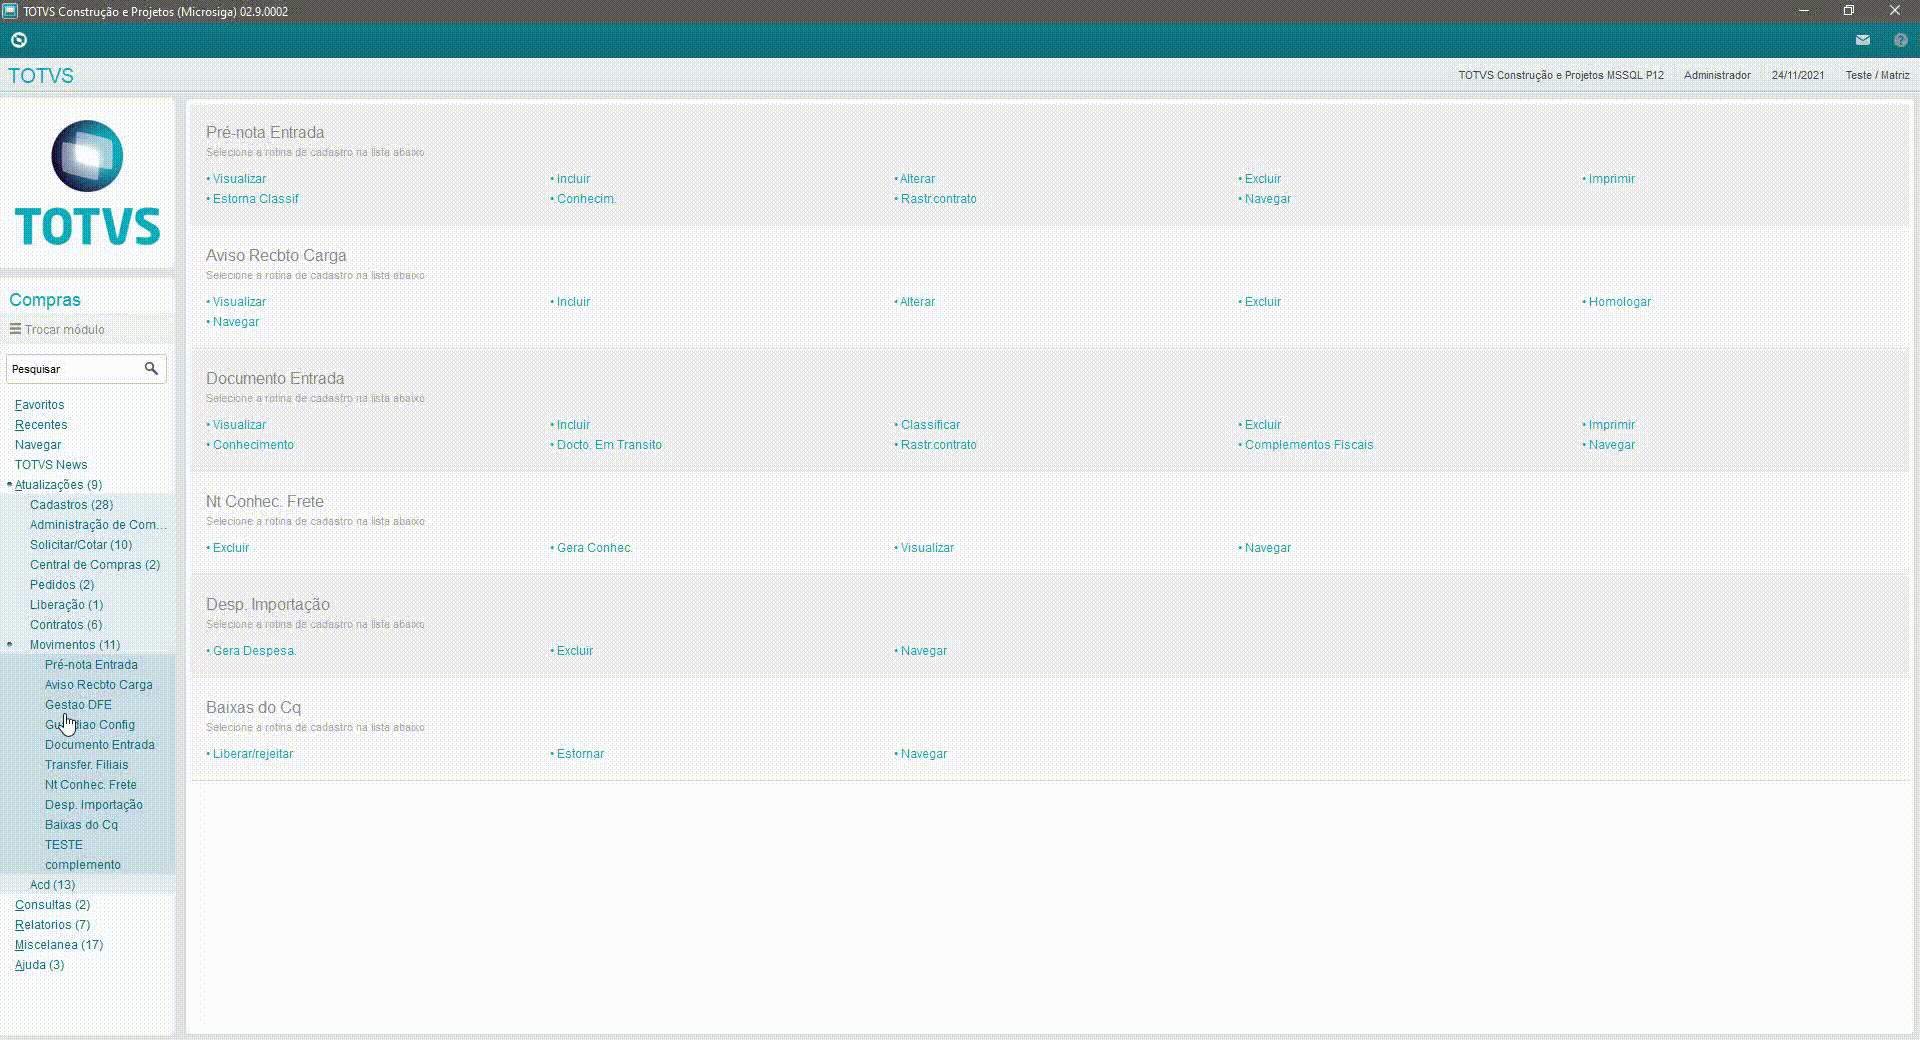Select complemento in the sidebar tree
The image size is (1920, 1040).
(x=83, y=865)
